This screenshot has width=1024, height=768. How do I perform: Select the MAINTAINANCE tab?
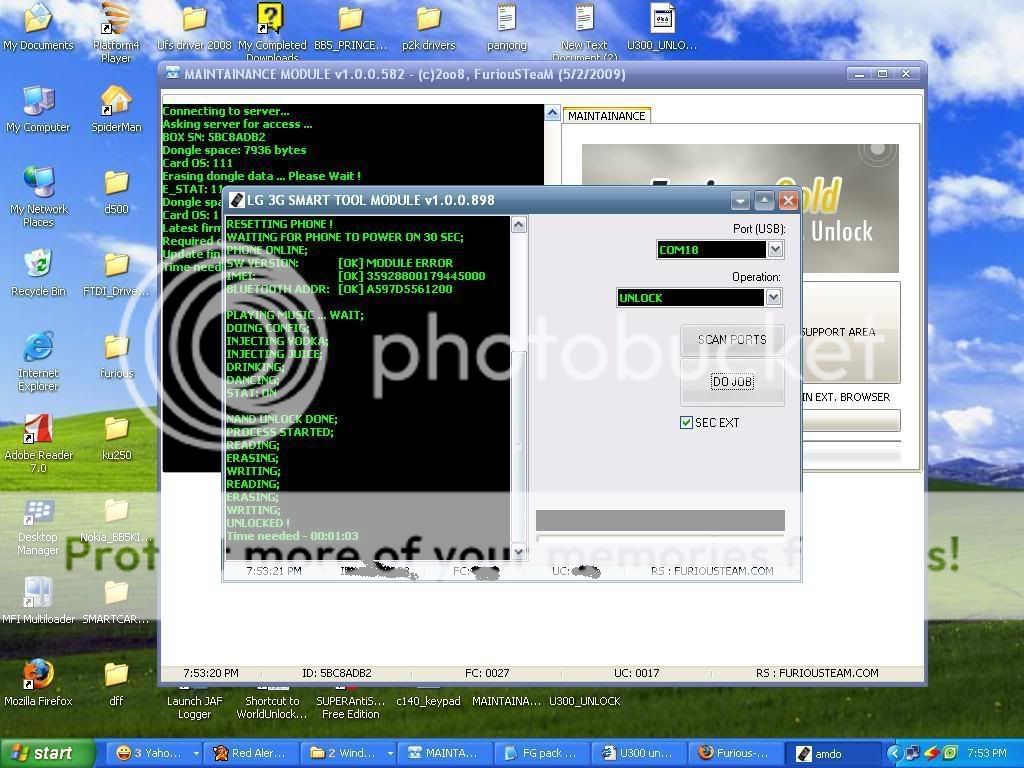point(606,116)
